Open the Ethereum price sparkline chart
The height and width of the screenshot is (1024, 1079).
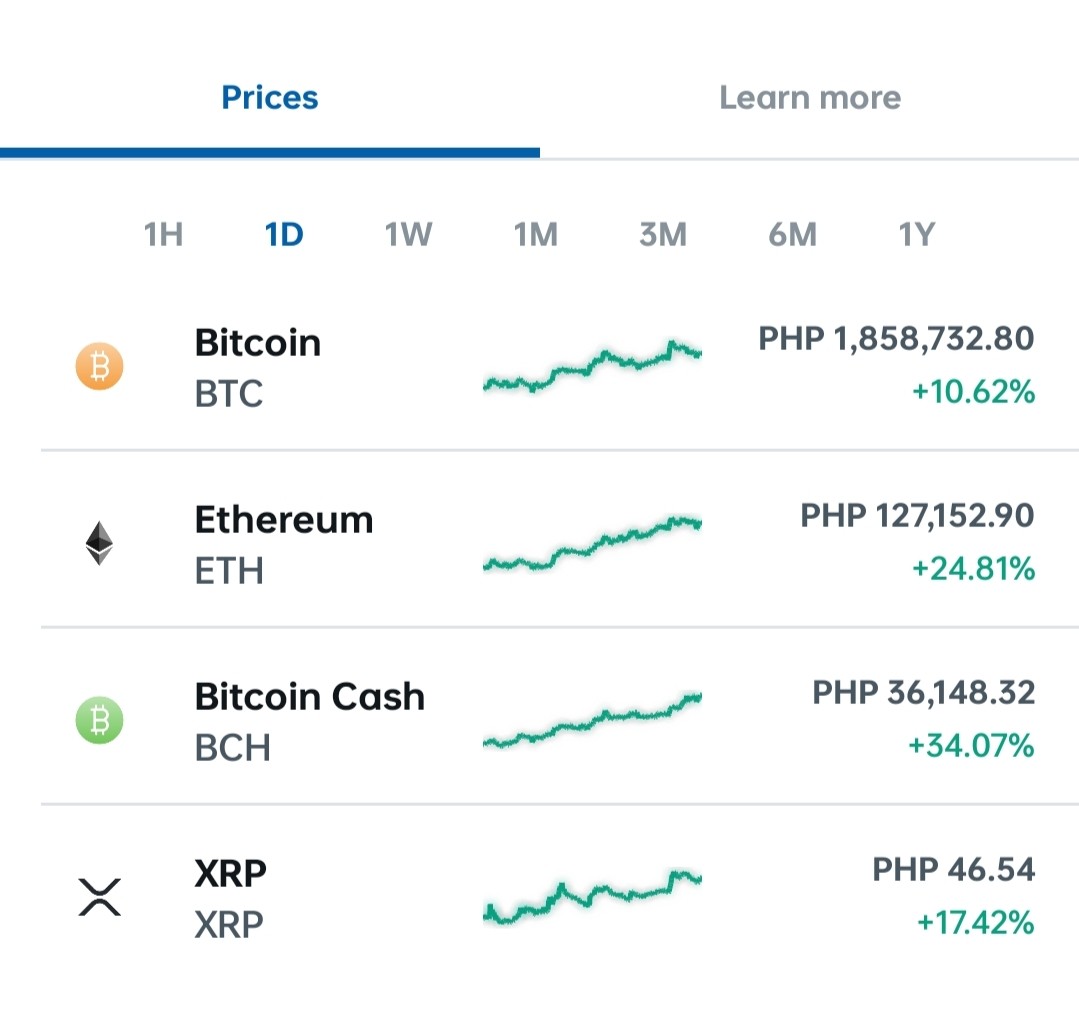[592, 543]
